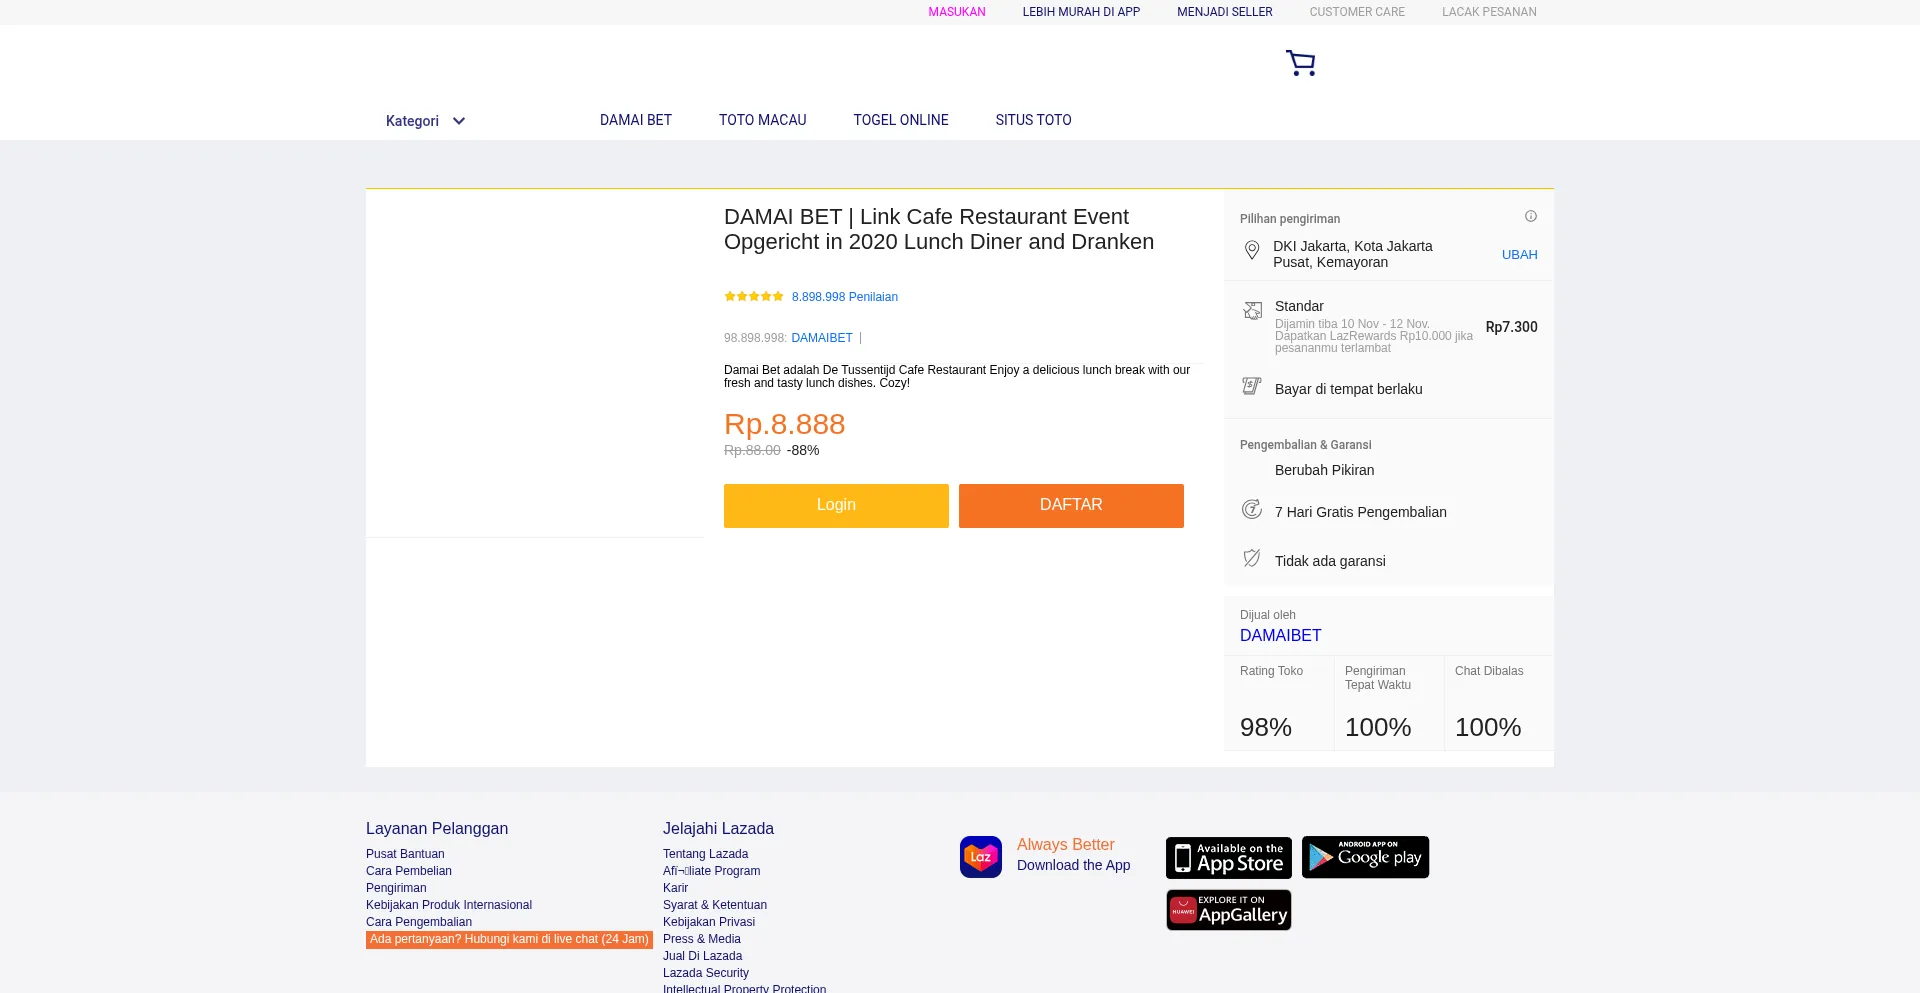Screen dimensions: 1920x993
Task: Click the orange DAFTAR button
Action: click(x=1071, y=506)
